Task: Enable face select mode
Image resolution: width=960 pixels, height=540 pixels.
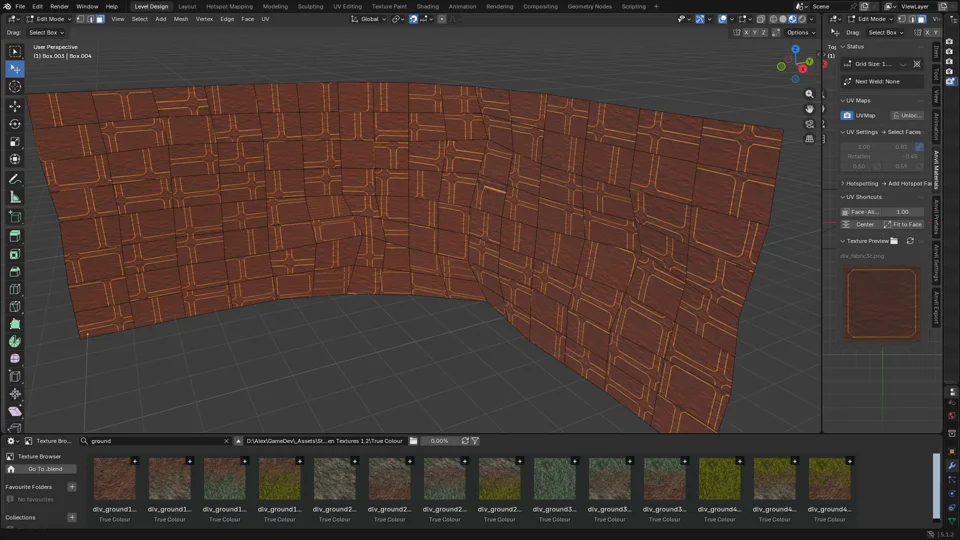Action: 100,19
